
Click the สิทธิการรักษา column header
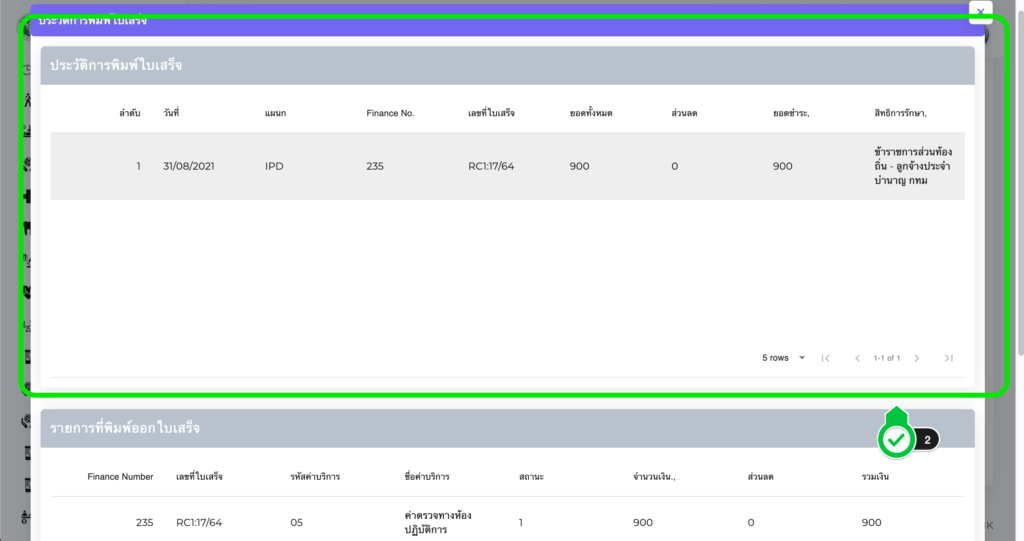pos(900,113)
